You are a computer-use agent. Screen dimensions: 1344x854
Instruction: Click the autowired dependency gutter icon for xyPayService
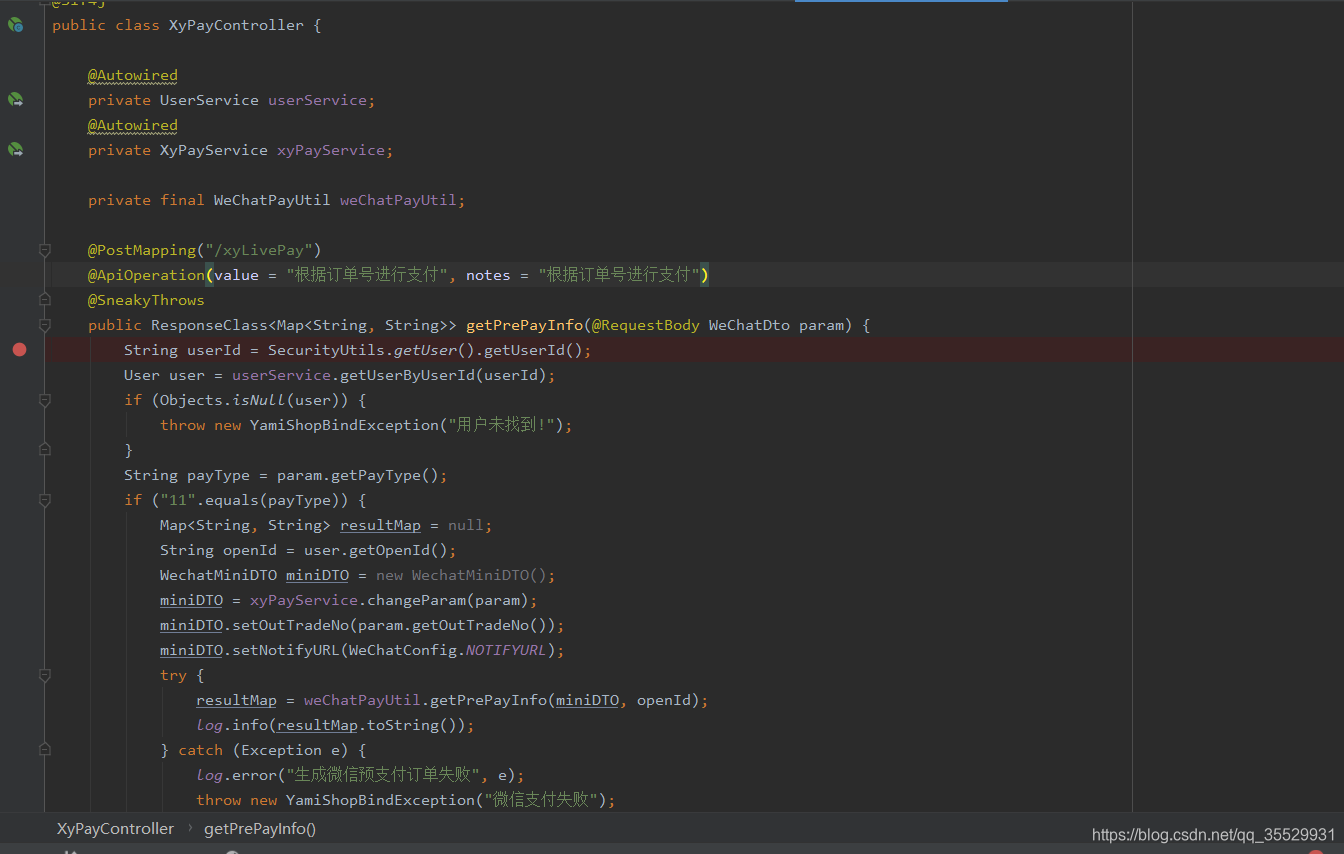pos(15,150)
